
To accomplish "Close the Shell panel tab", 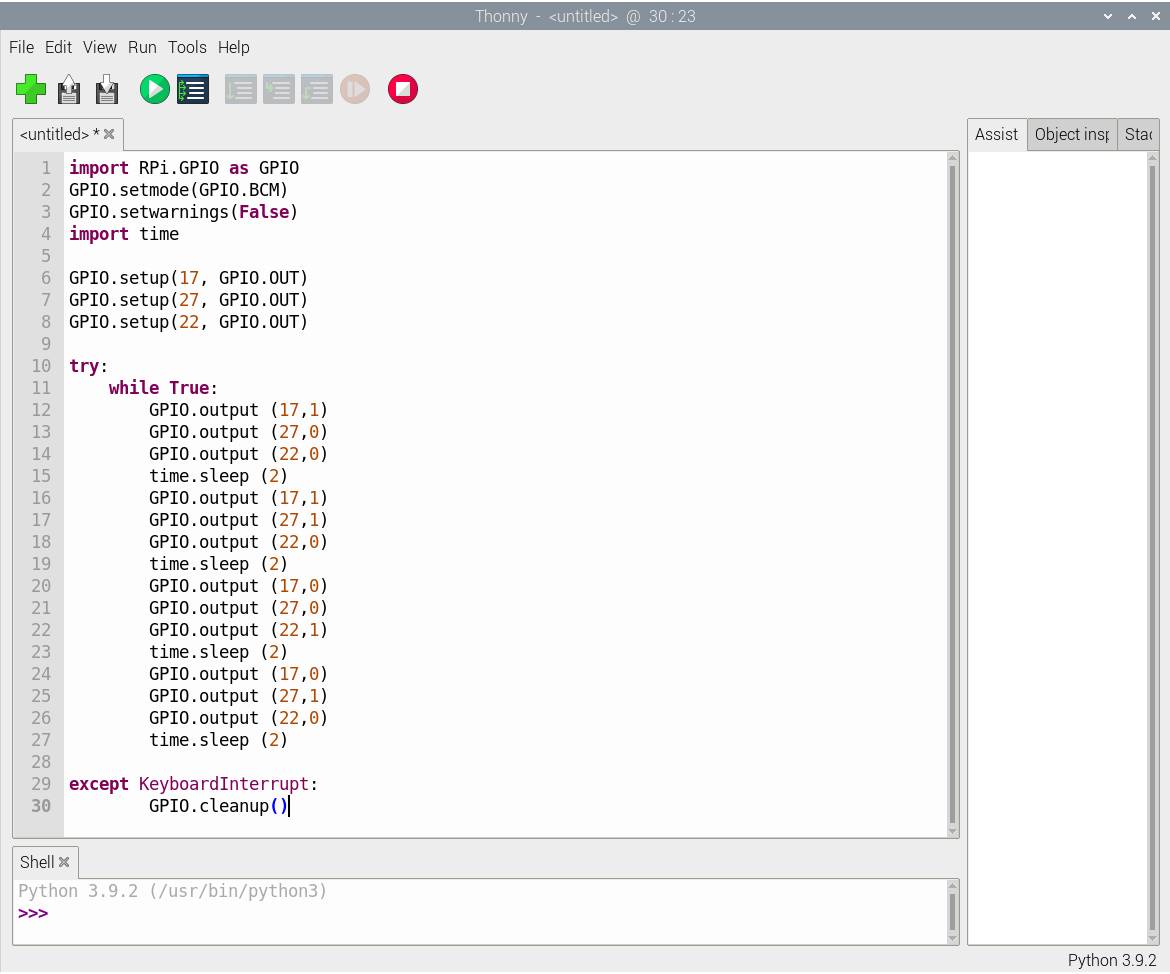I will (x=64, y=862).
